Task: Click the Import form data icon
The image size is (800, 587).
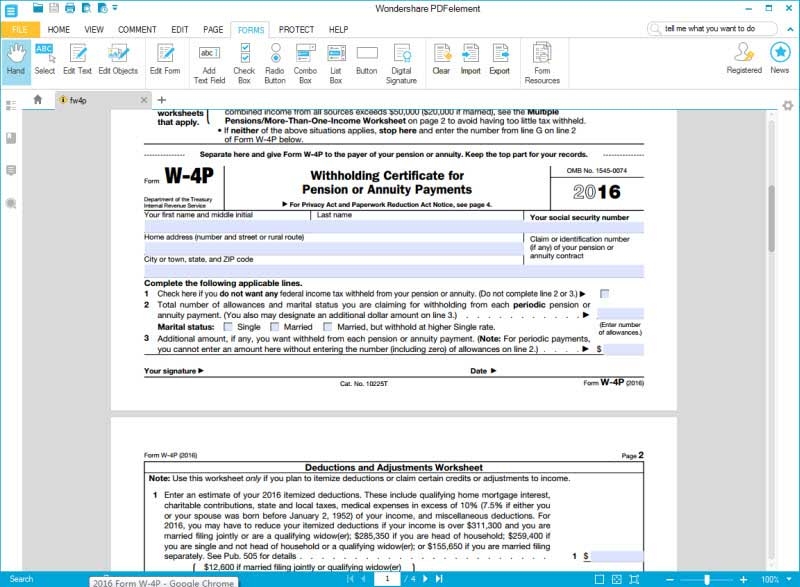Action: click(x=470, y=58)
